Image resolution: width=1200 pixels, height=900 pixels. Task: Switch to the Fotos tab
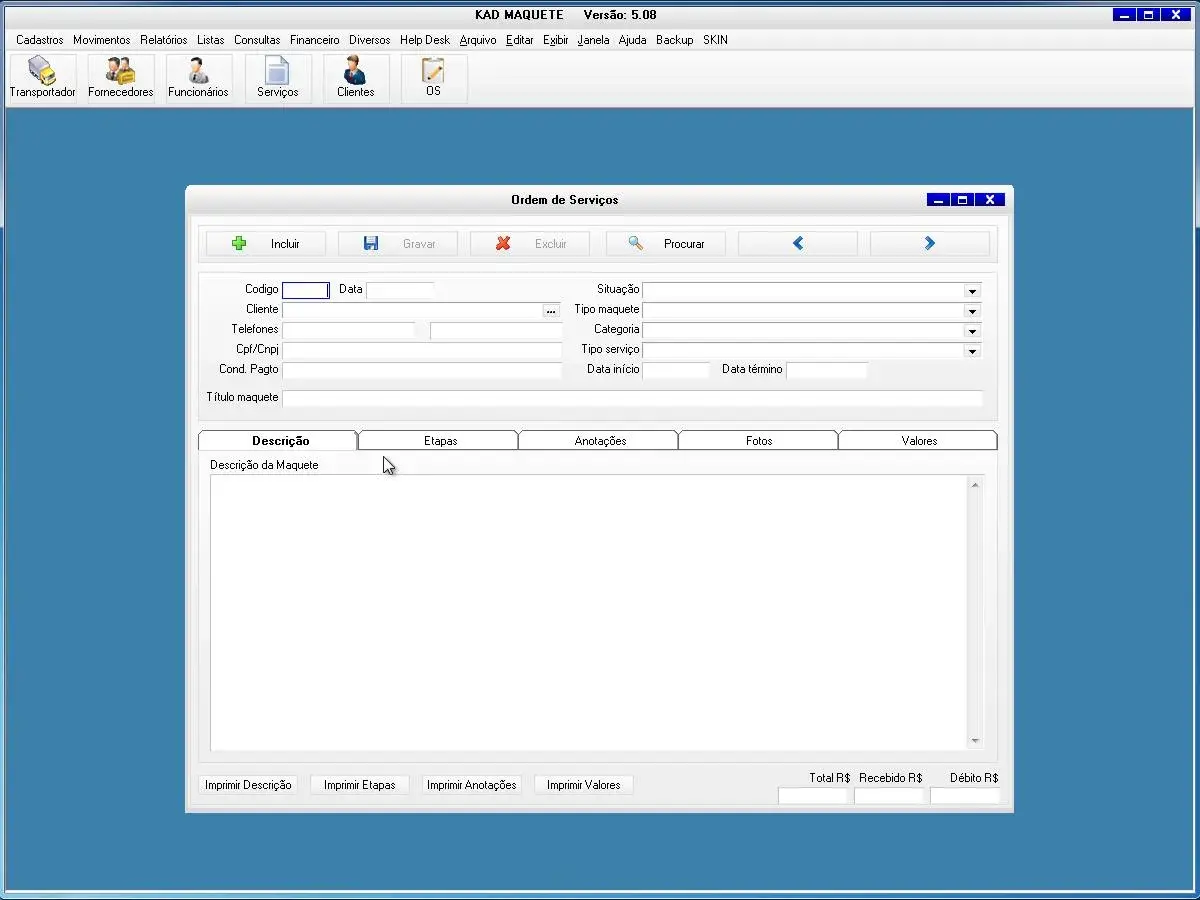(x=759, y=440)
